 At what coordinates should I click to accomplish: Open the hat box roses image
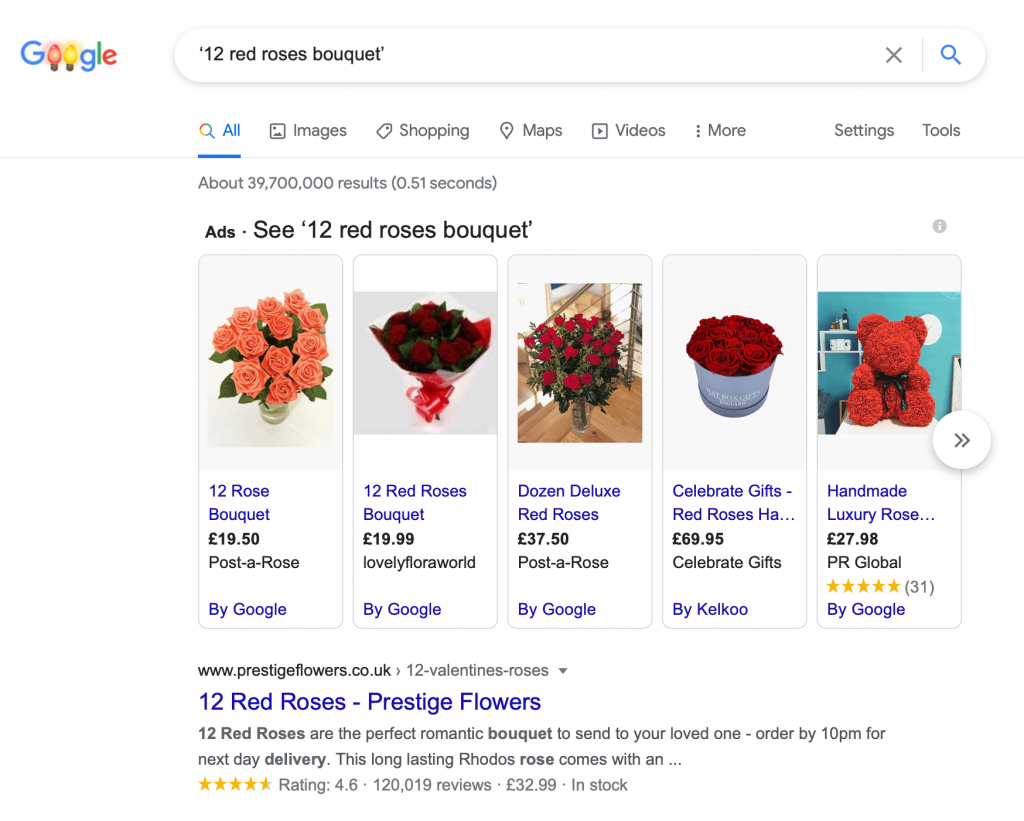pos(734,366)
